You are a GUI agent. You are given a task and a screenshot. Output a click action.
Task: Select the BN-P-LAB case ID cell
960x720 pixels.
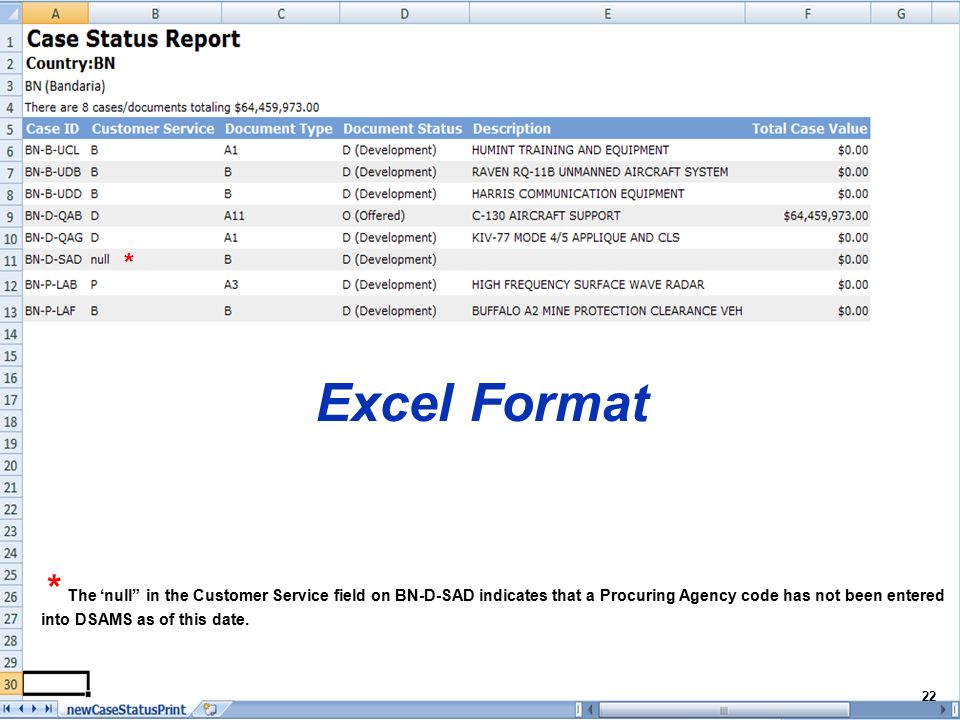(55, 285)
